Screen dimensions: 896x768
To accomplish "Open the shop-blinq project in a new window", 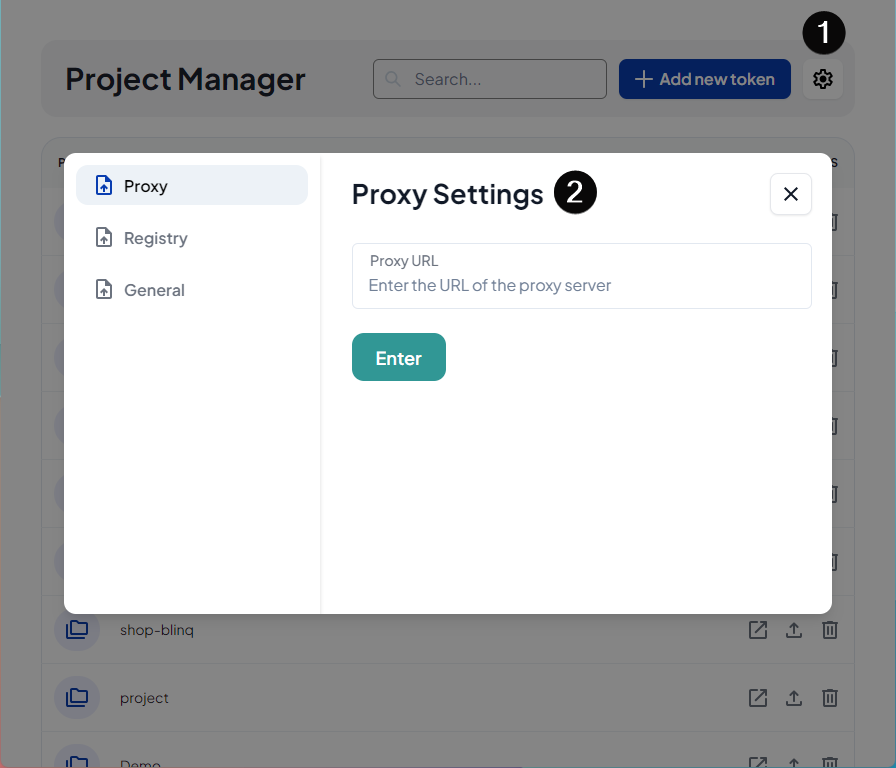I will 757,630.
